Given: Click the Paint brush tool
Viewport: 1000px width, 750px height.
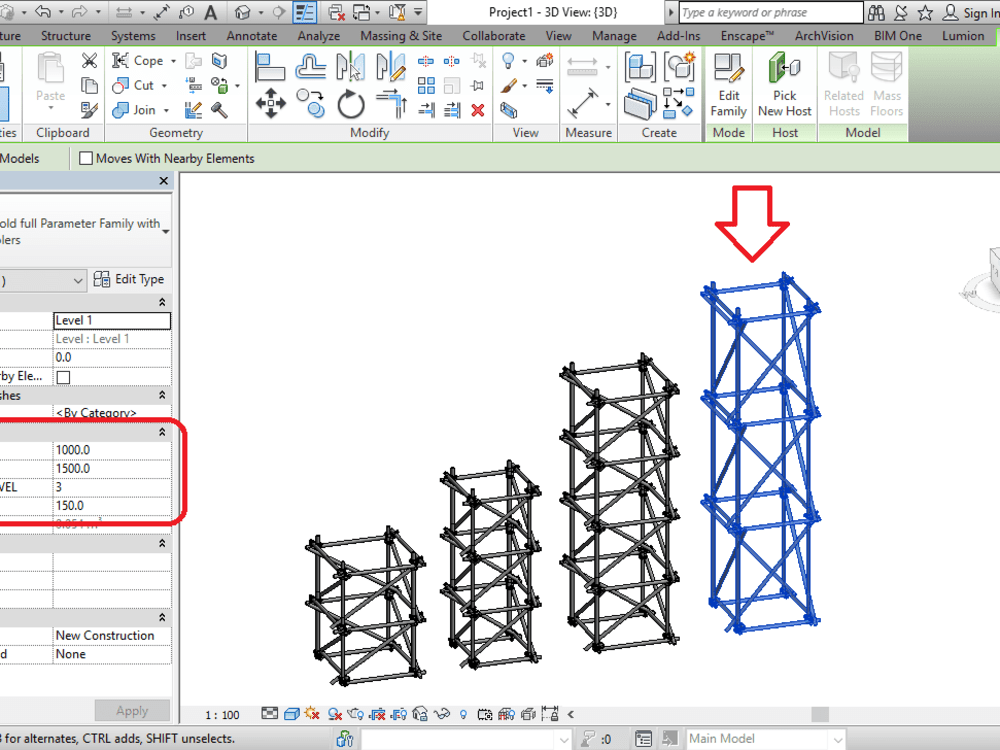Looking at the screenshot, I should point(509,85).
